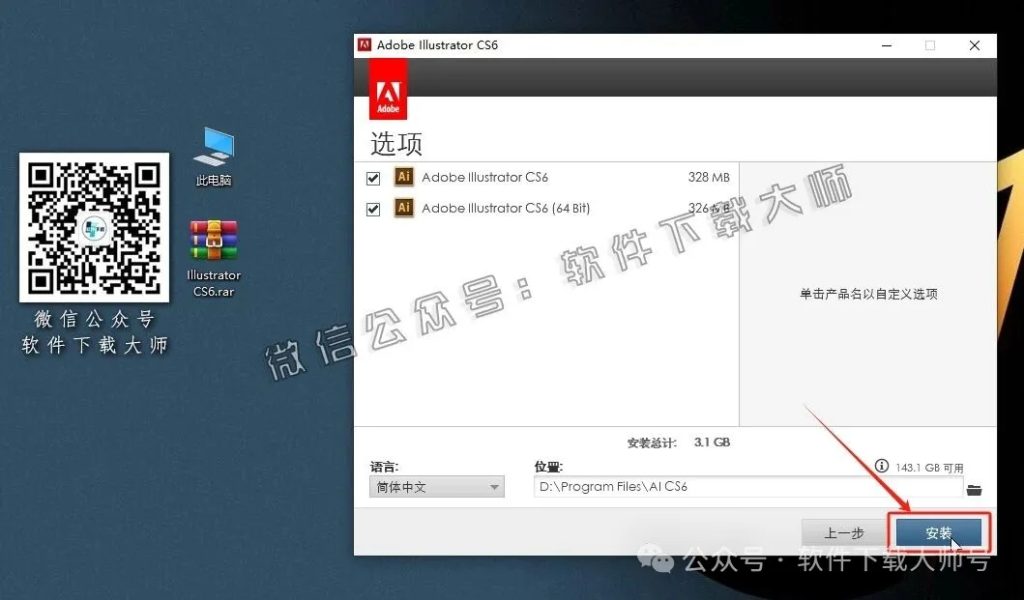Open the 简体中文 language dropdown
The image size is (1024, 600).
(435, 487)
